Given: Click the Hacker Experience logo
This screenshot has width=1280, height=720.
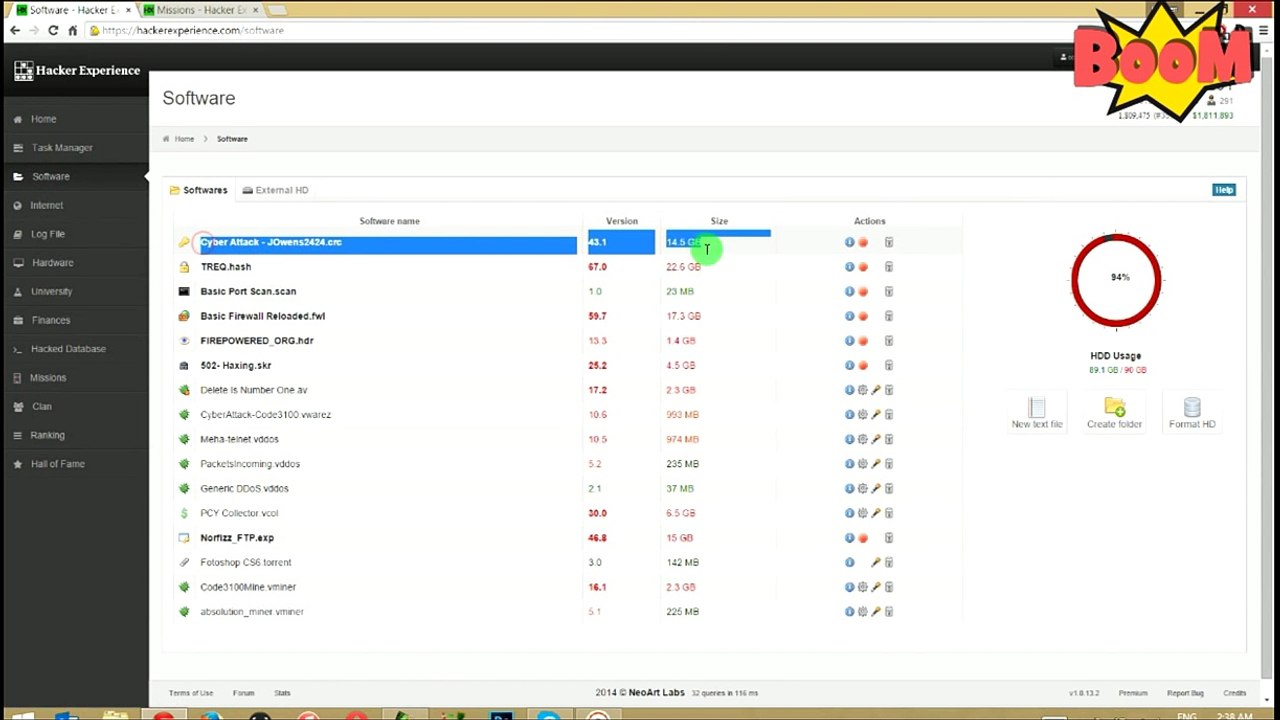Looking at the screenshot, I should point(77,71).
